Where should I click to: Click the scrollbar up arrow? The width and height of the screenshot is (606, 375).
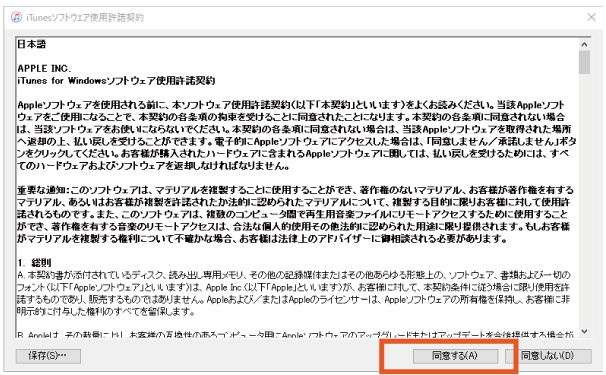[x=584, y=45]
